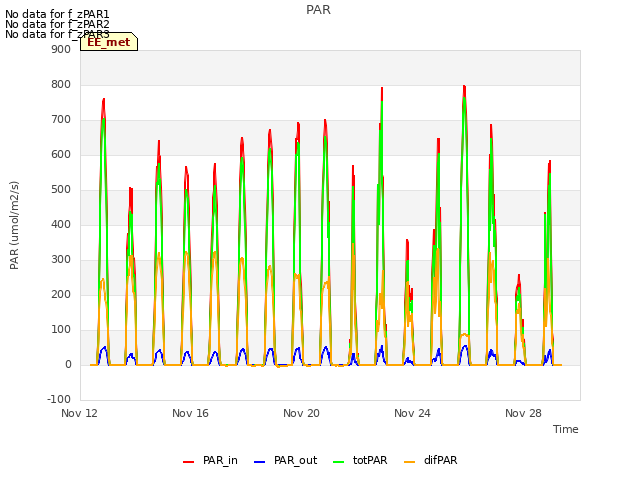Click the PAR chart title
The height and width of the screenshot is (480, 640).
pos(318,10)
